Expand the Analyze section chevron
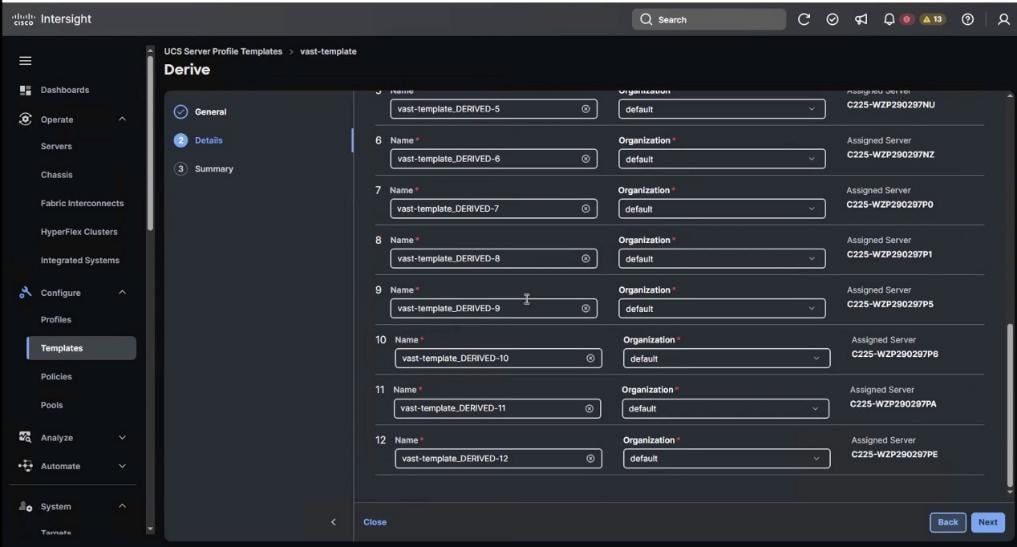This screenshot has height=547, width=1017. pyautogui.click(x=122, y=438)
